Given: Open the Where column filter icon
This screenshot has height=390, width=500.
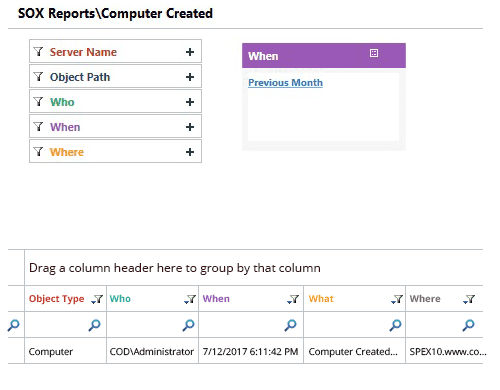Looking at the screenshot, I should 469,299.
